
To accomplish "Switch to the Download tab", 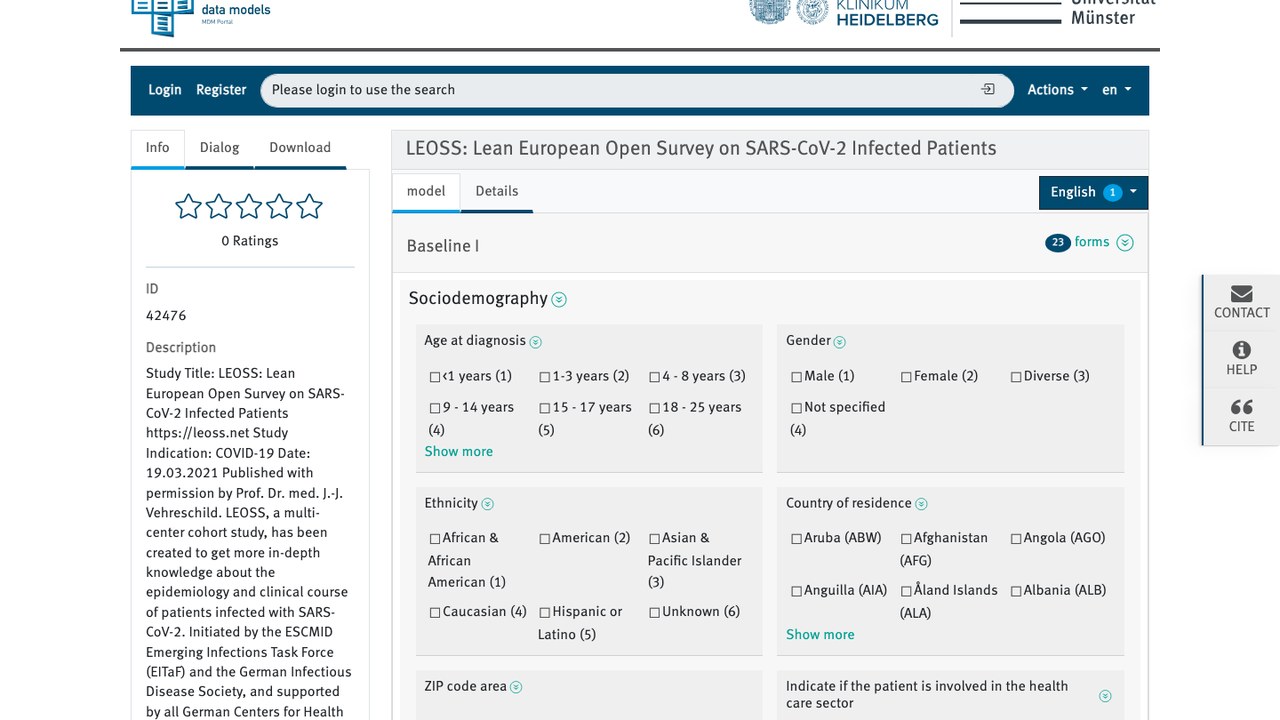I will click(300, 147).
